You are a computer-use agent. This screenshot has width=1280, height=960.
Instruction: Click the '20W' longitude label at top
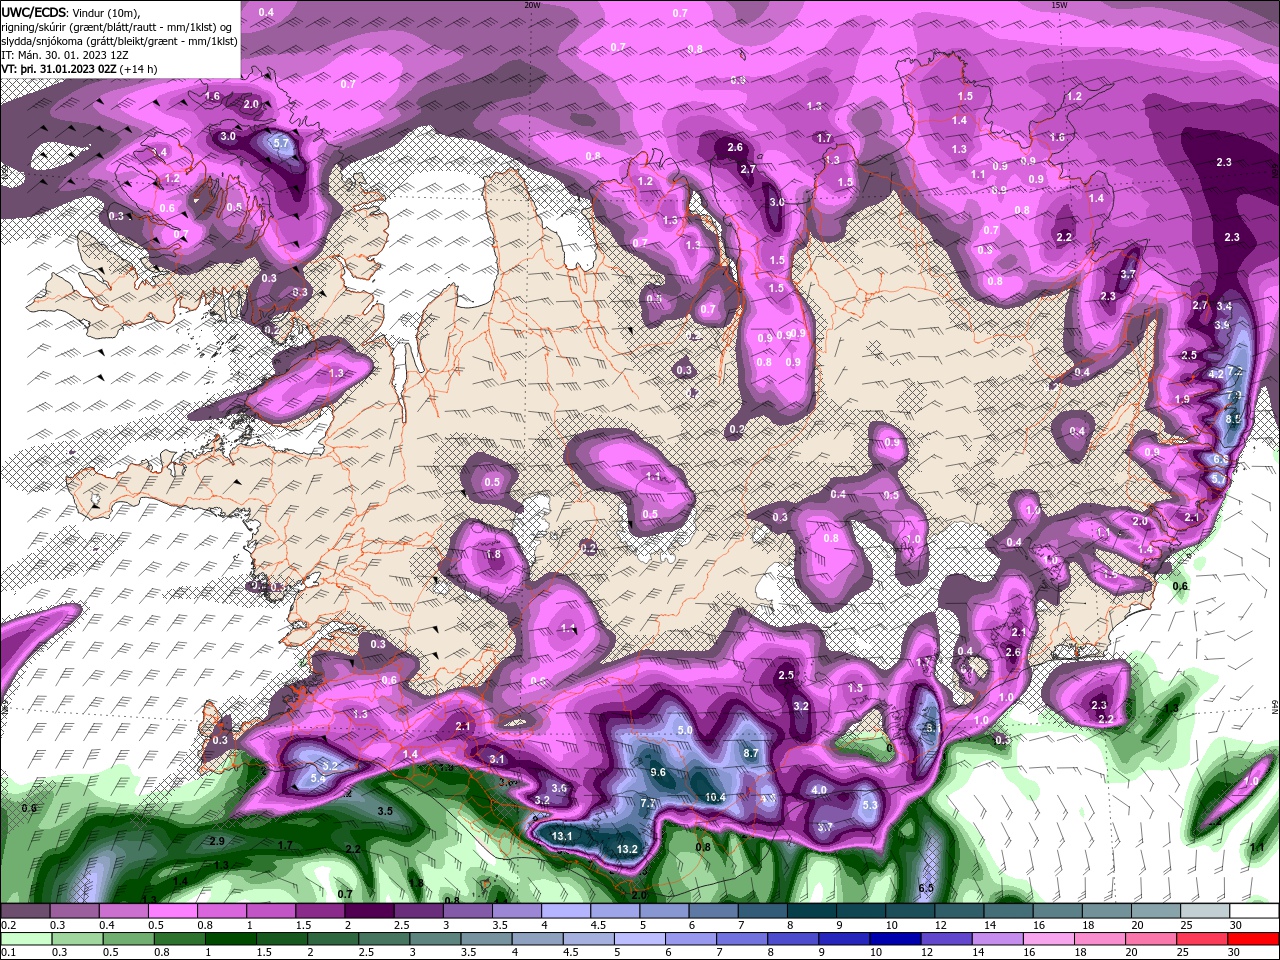[532, 4]
